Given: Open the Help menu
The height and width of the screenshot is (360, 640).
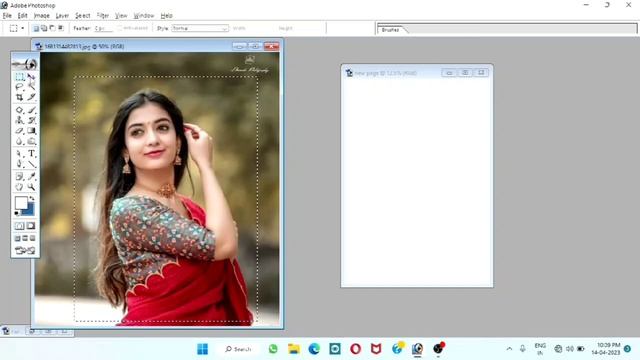Looking at the screenshot, I should (167, 16).
